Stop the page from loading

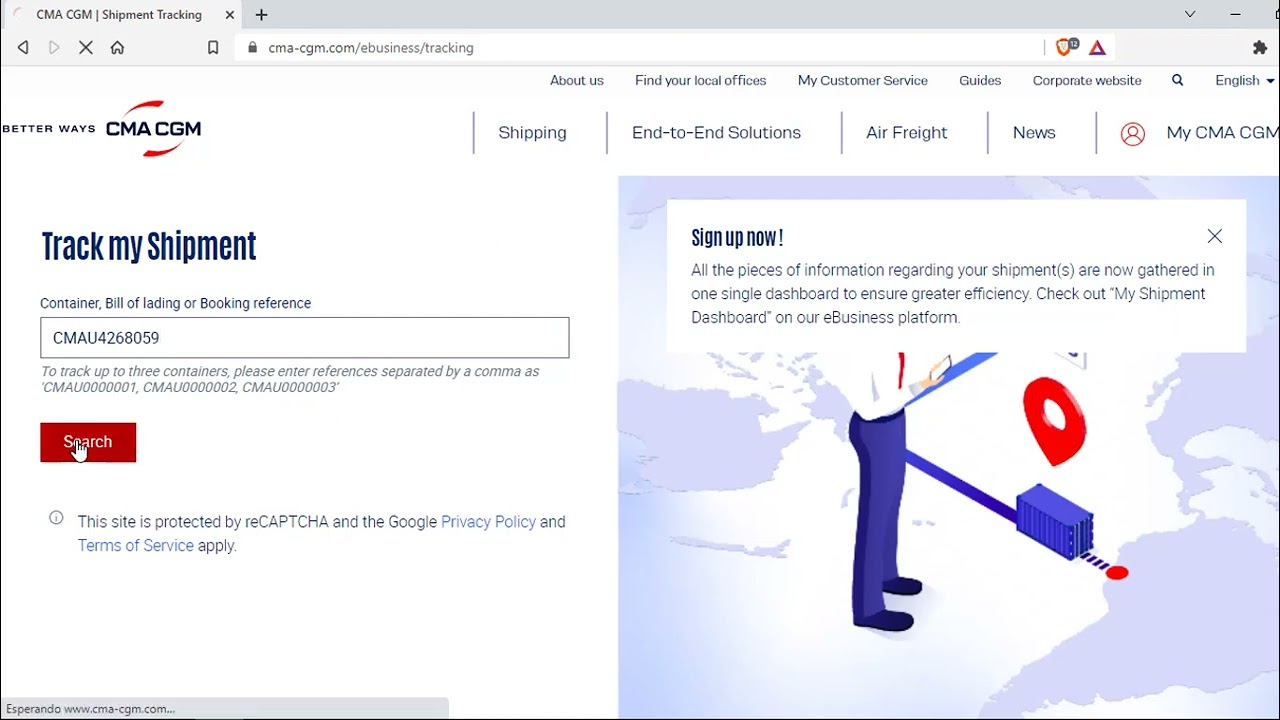click(x=86, y=47)
